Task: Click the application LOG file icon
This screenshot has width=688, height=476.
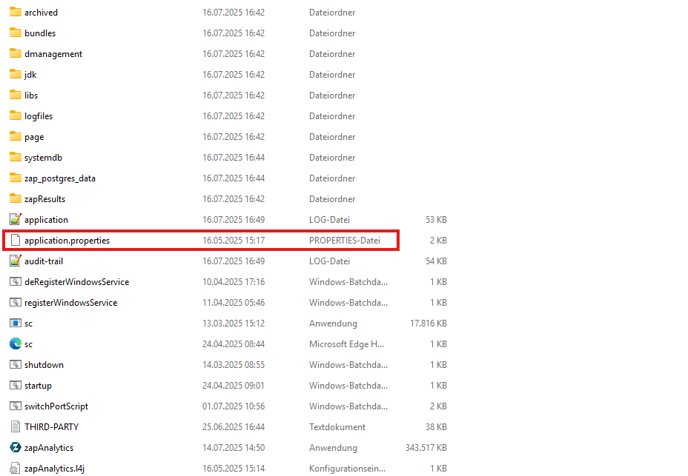Action: point(15,219)
